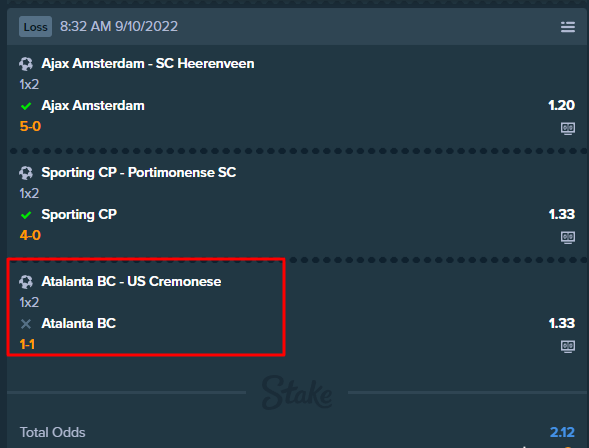Click the soccer ball icon beside Atalanta BC match
This screenshot has height=448, width=589.
26,282
